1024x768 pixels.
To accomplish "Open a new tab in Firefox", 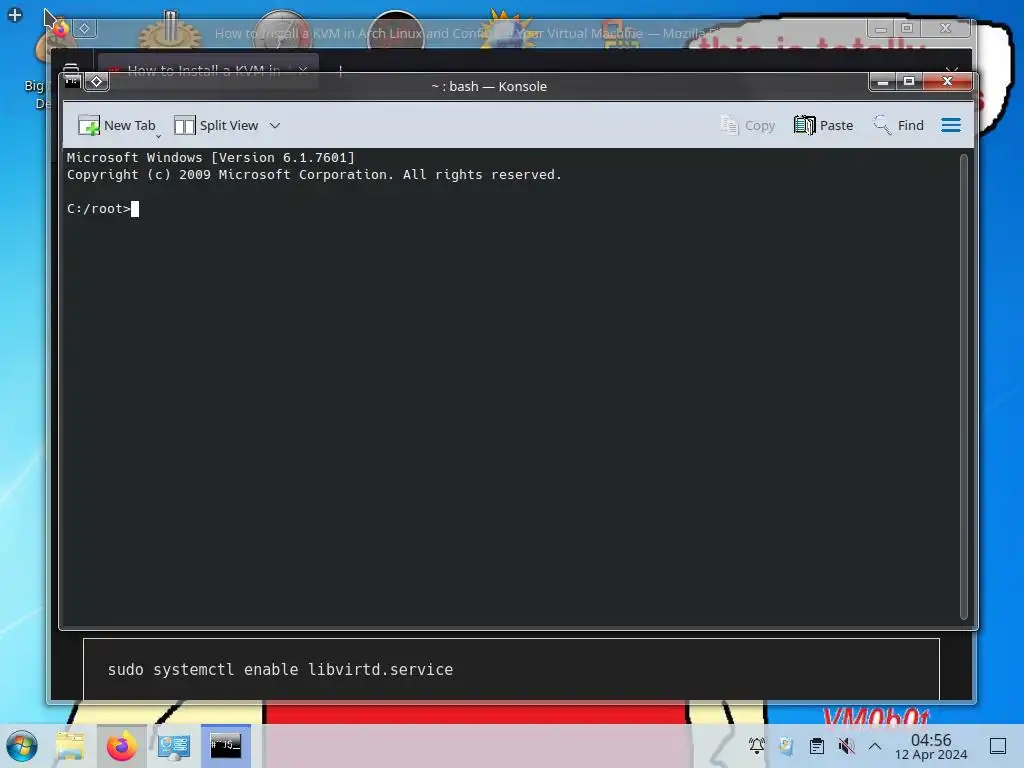I will tap(340, 70).
